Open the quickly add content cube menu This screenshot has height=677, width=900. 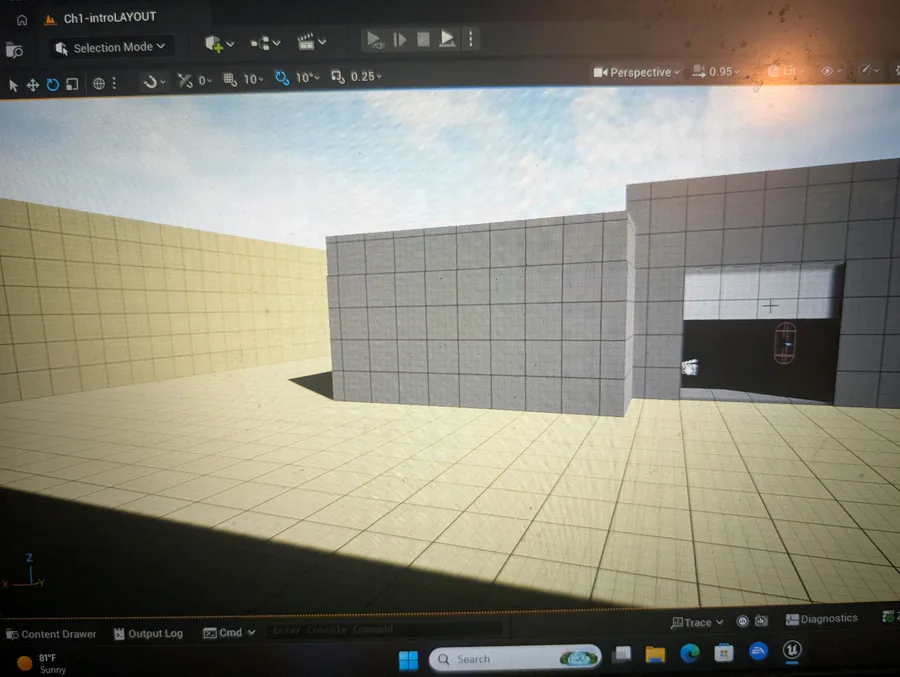220,44
